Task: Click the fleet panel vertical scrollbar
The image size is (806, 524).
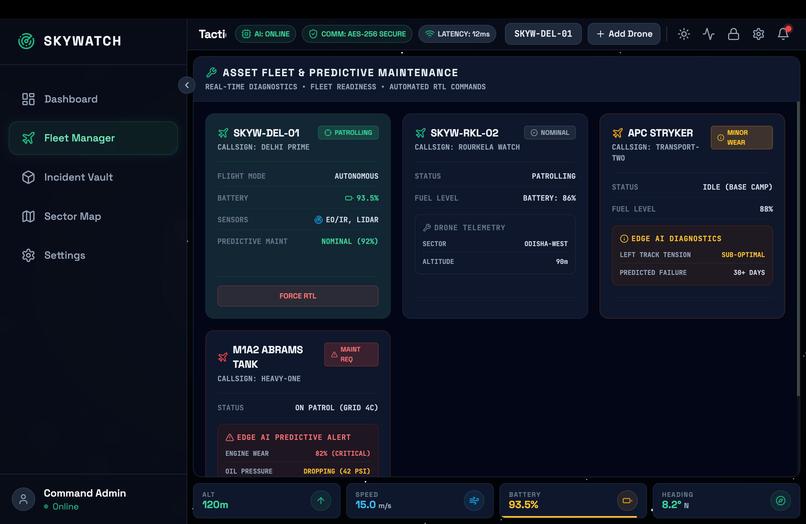Action: click(x=798, y=249)
